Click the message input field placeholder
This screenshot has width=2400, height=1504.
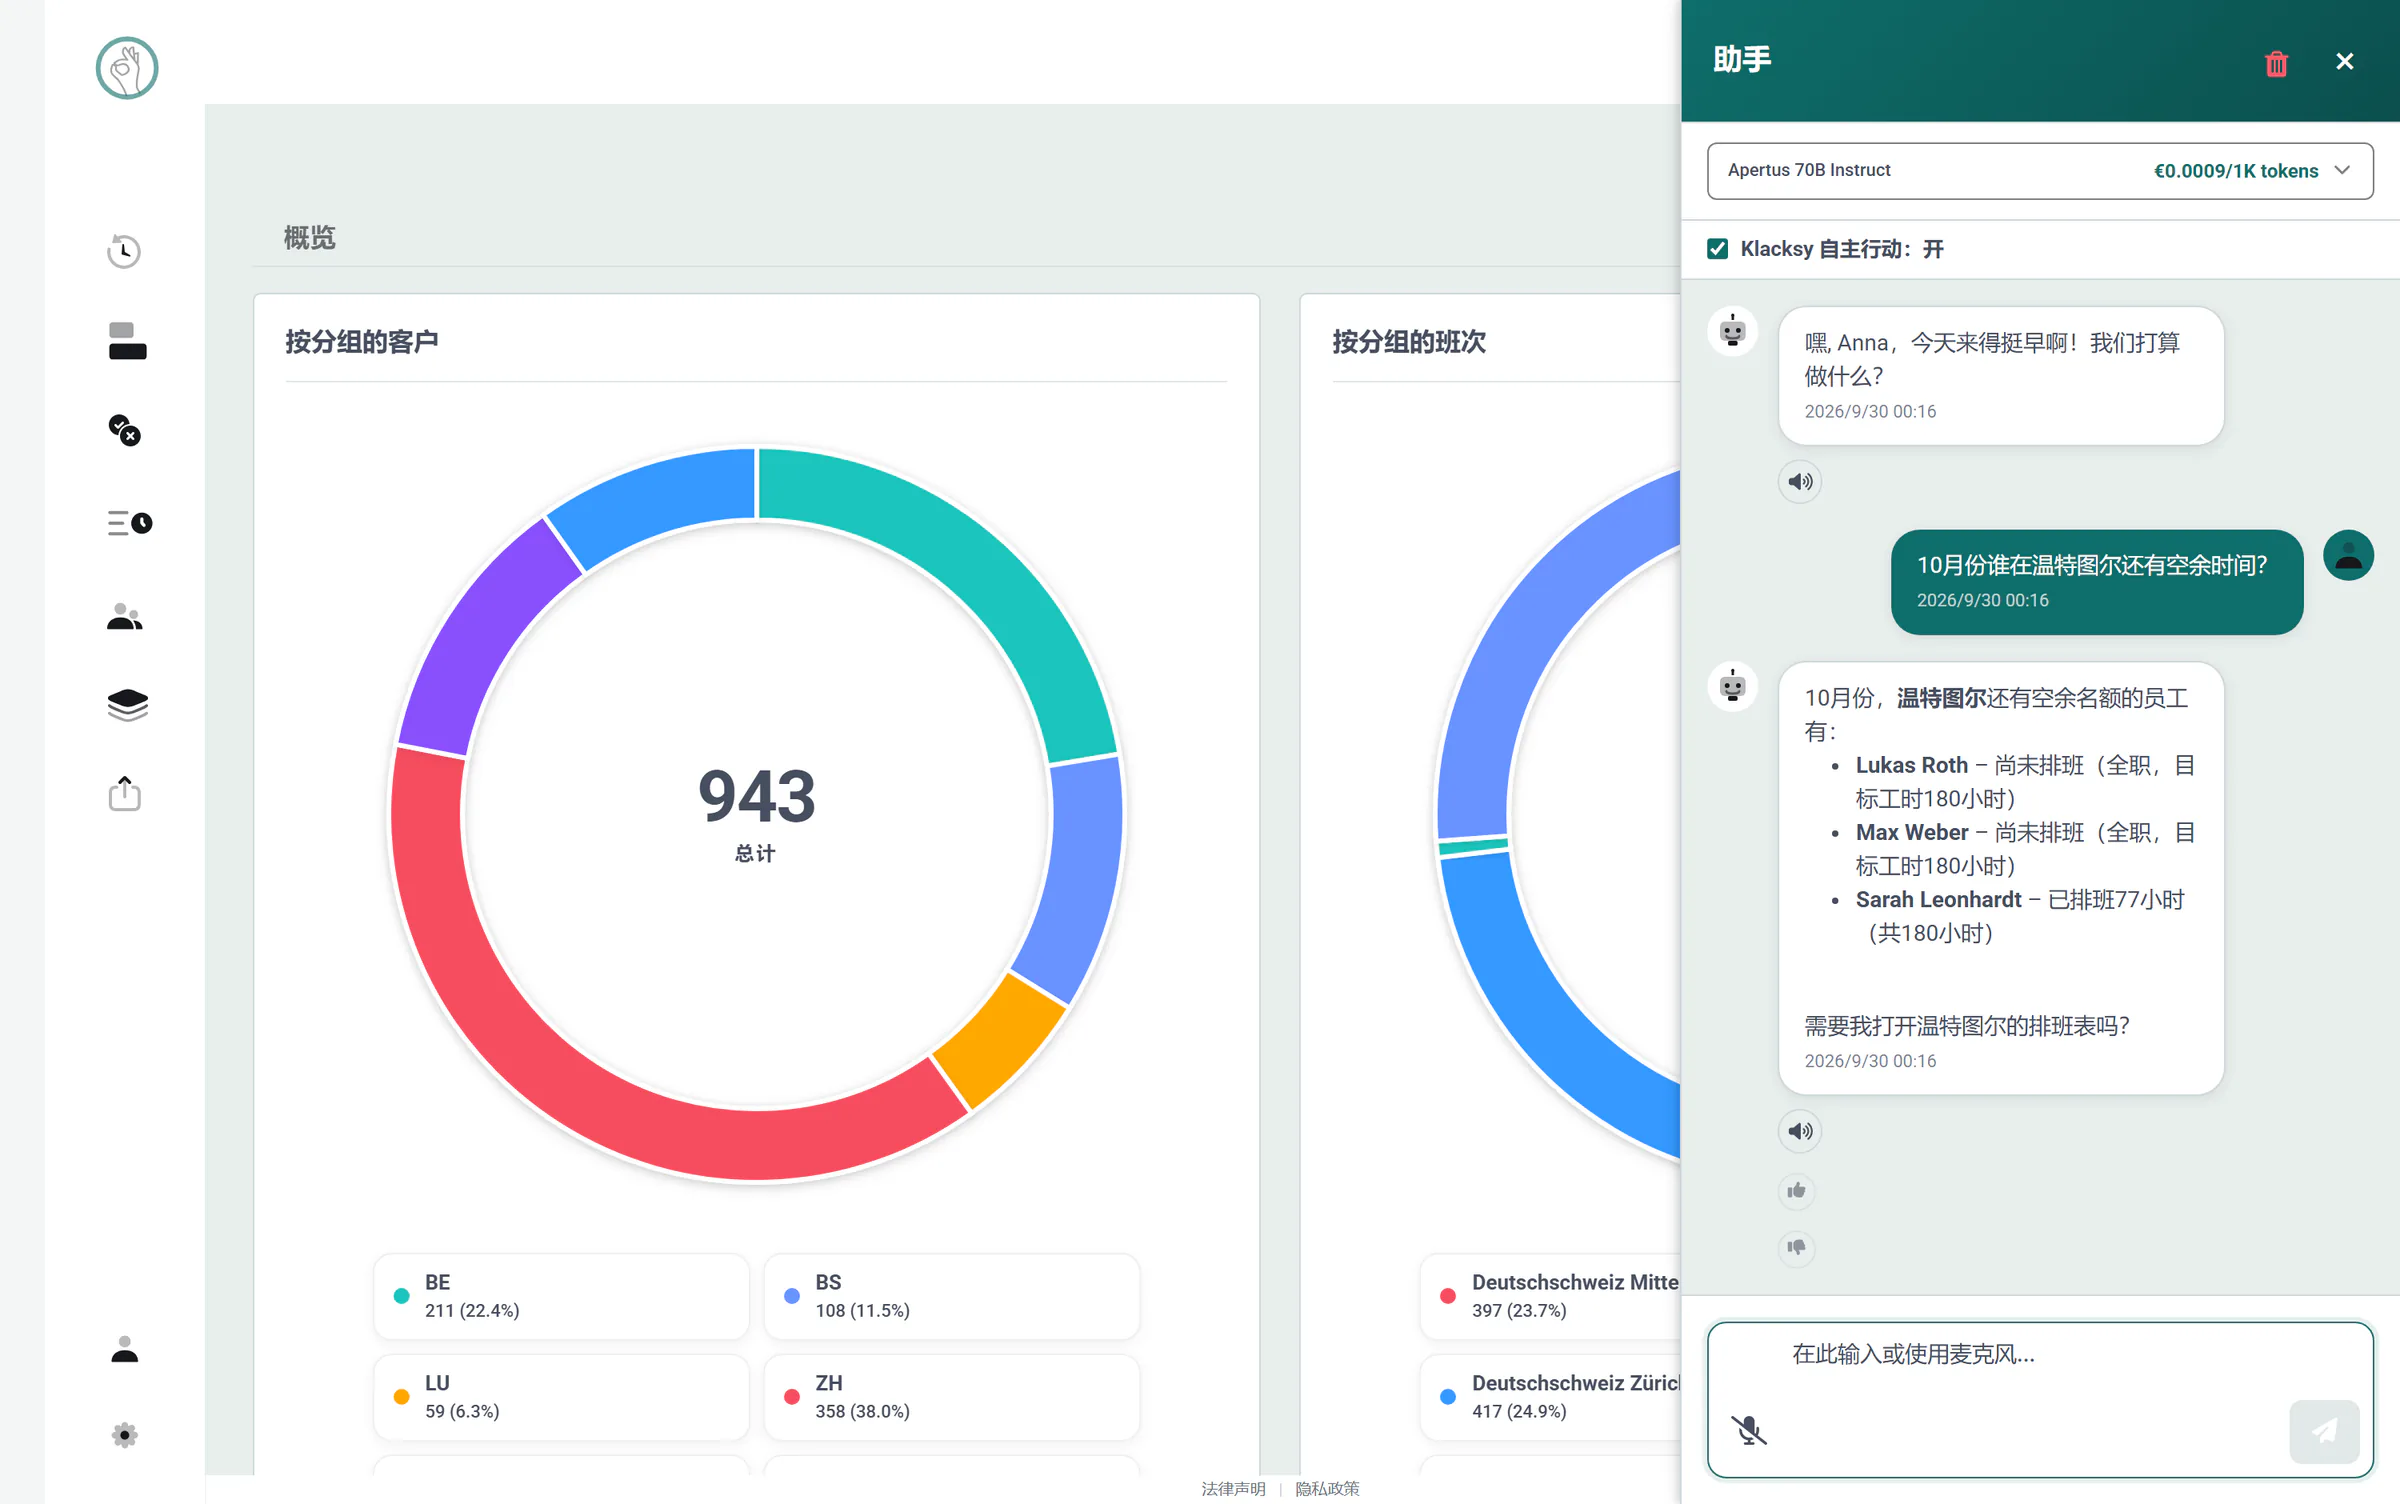(x=1913, y=1354)
